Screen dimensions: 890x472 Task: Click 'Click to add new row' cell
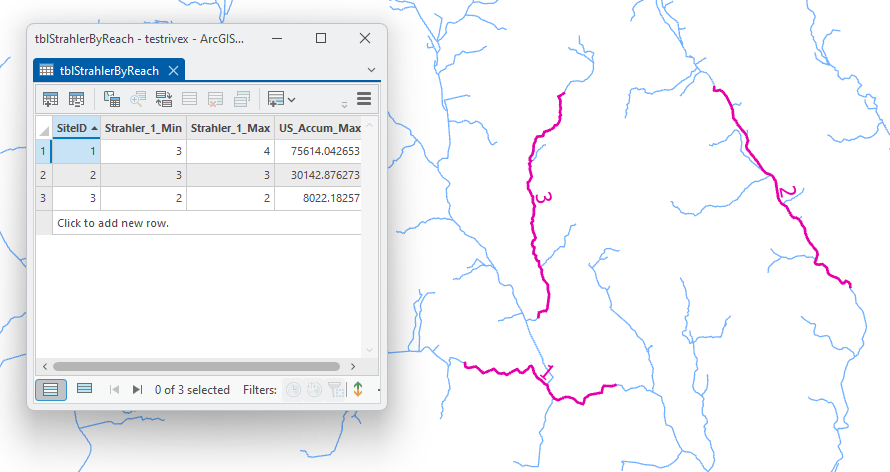pos(112,223)
